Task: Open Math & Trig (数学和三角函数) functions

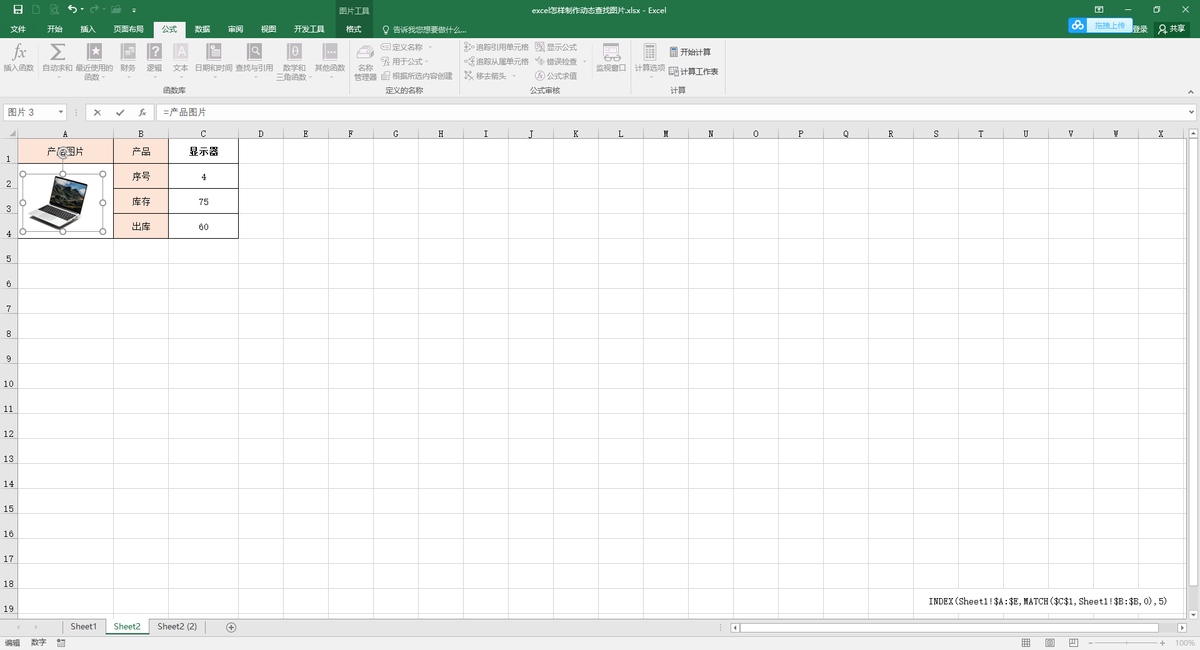Action: click(x=294, y=60)
